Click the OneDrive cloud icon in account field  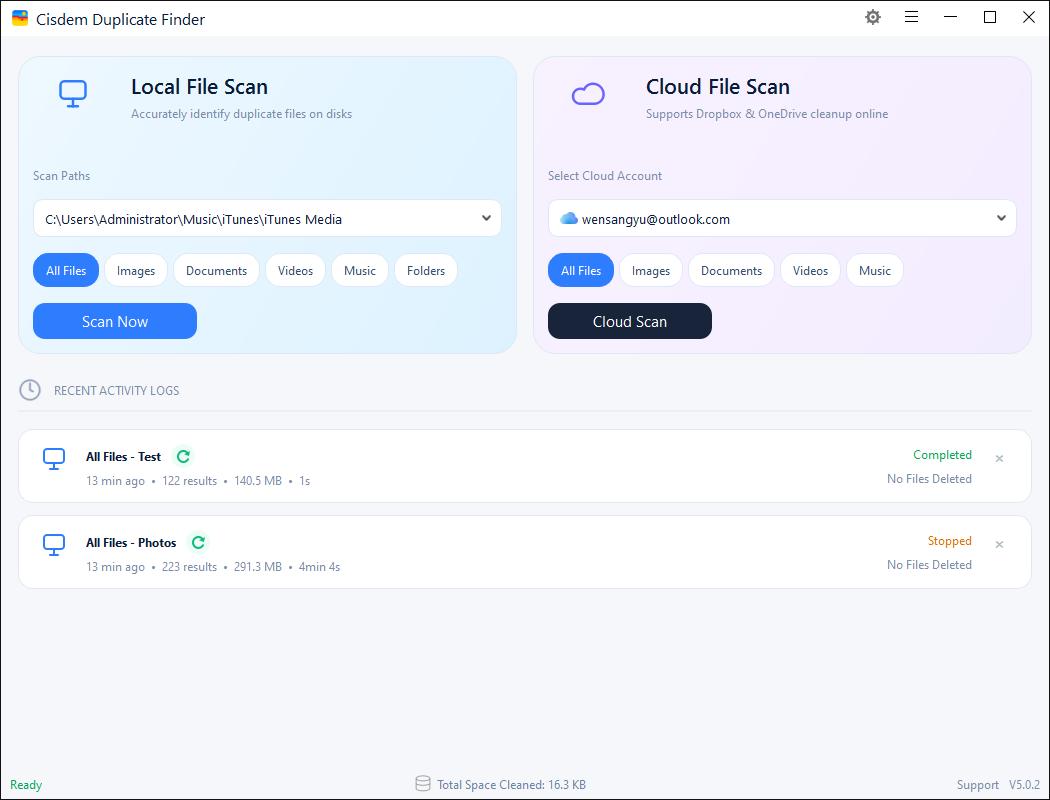pyautogui.click(x=569, y=218)
